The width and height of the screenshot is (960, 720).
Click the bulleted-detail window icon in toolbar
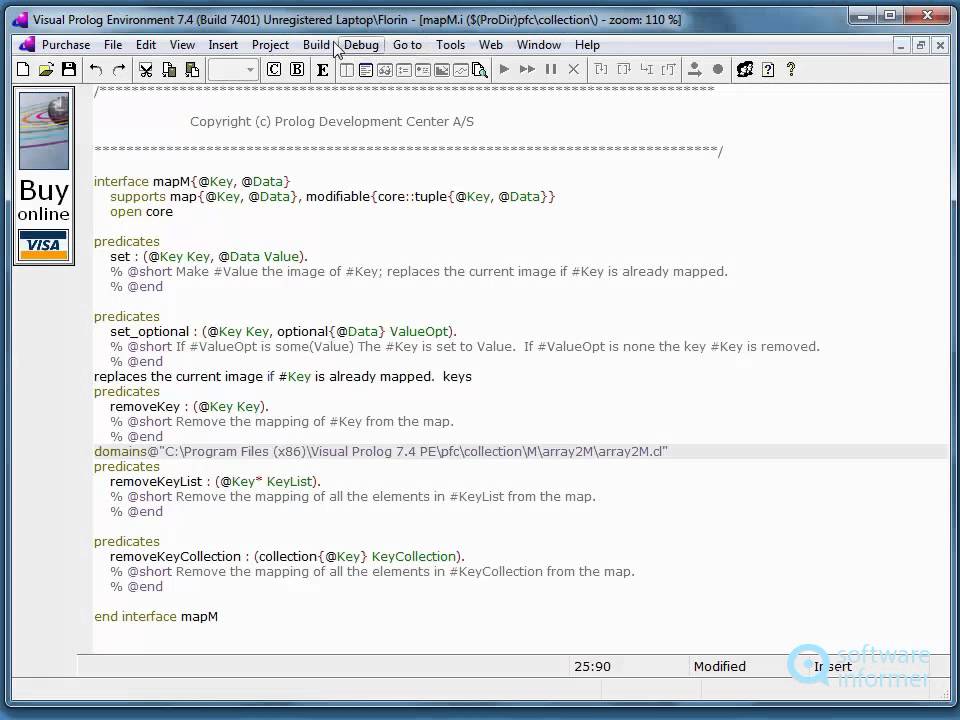pos(422,70)
